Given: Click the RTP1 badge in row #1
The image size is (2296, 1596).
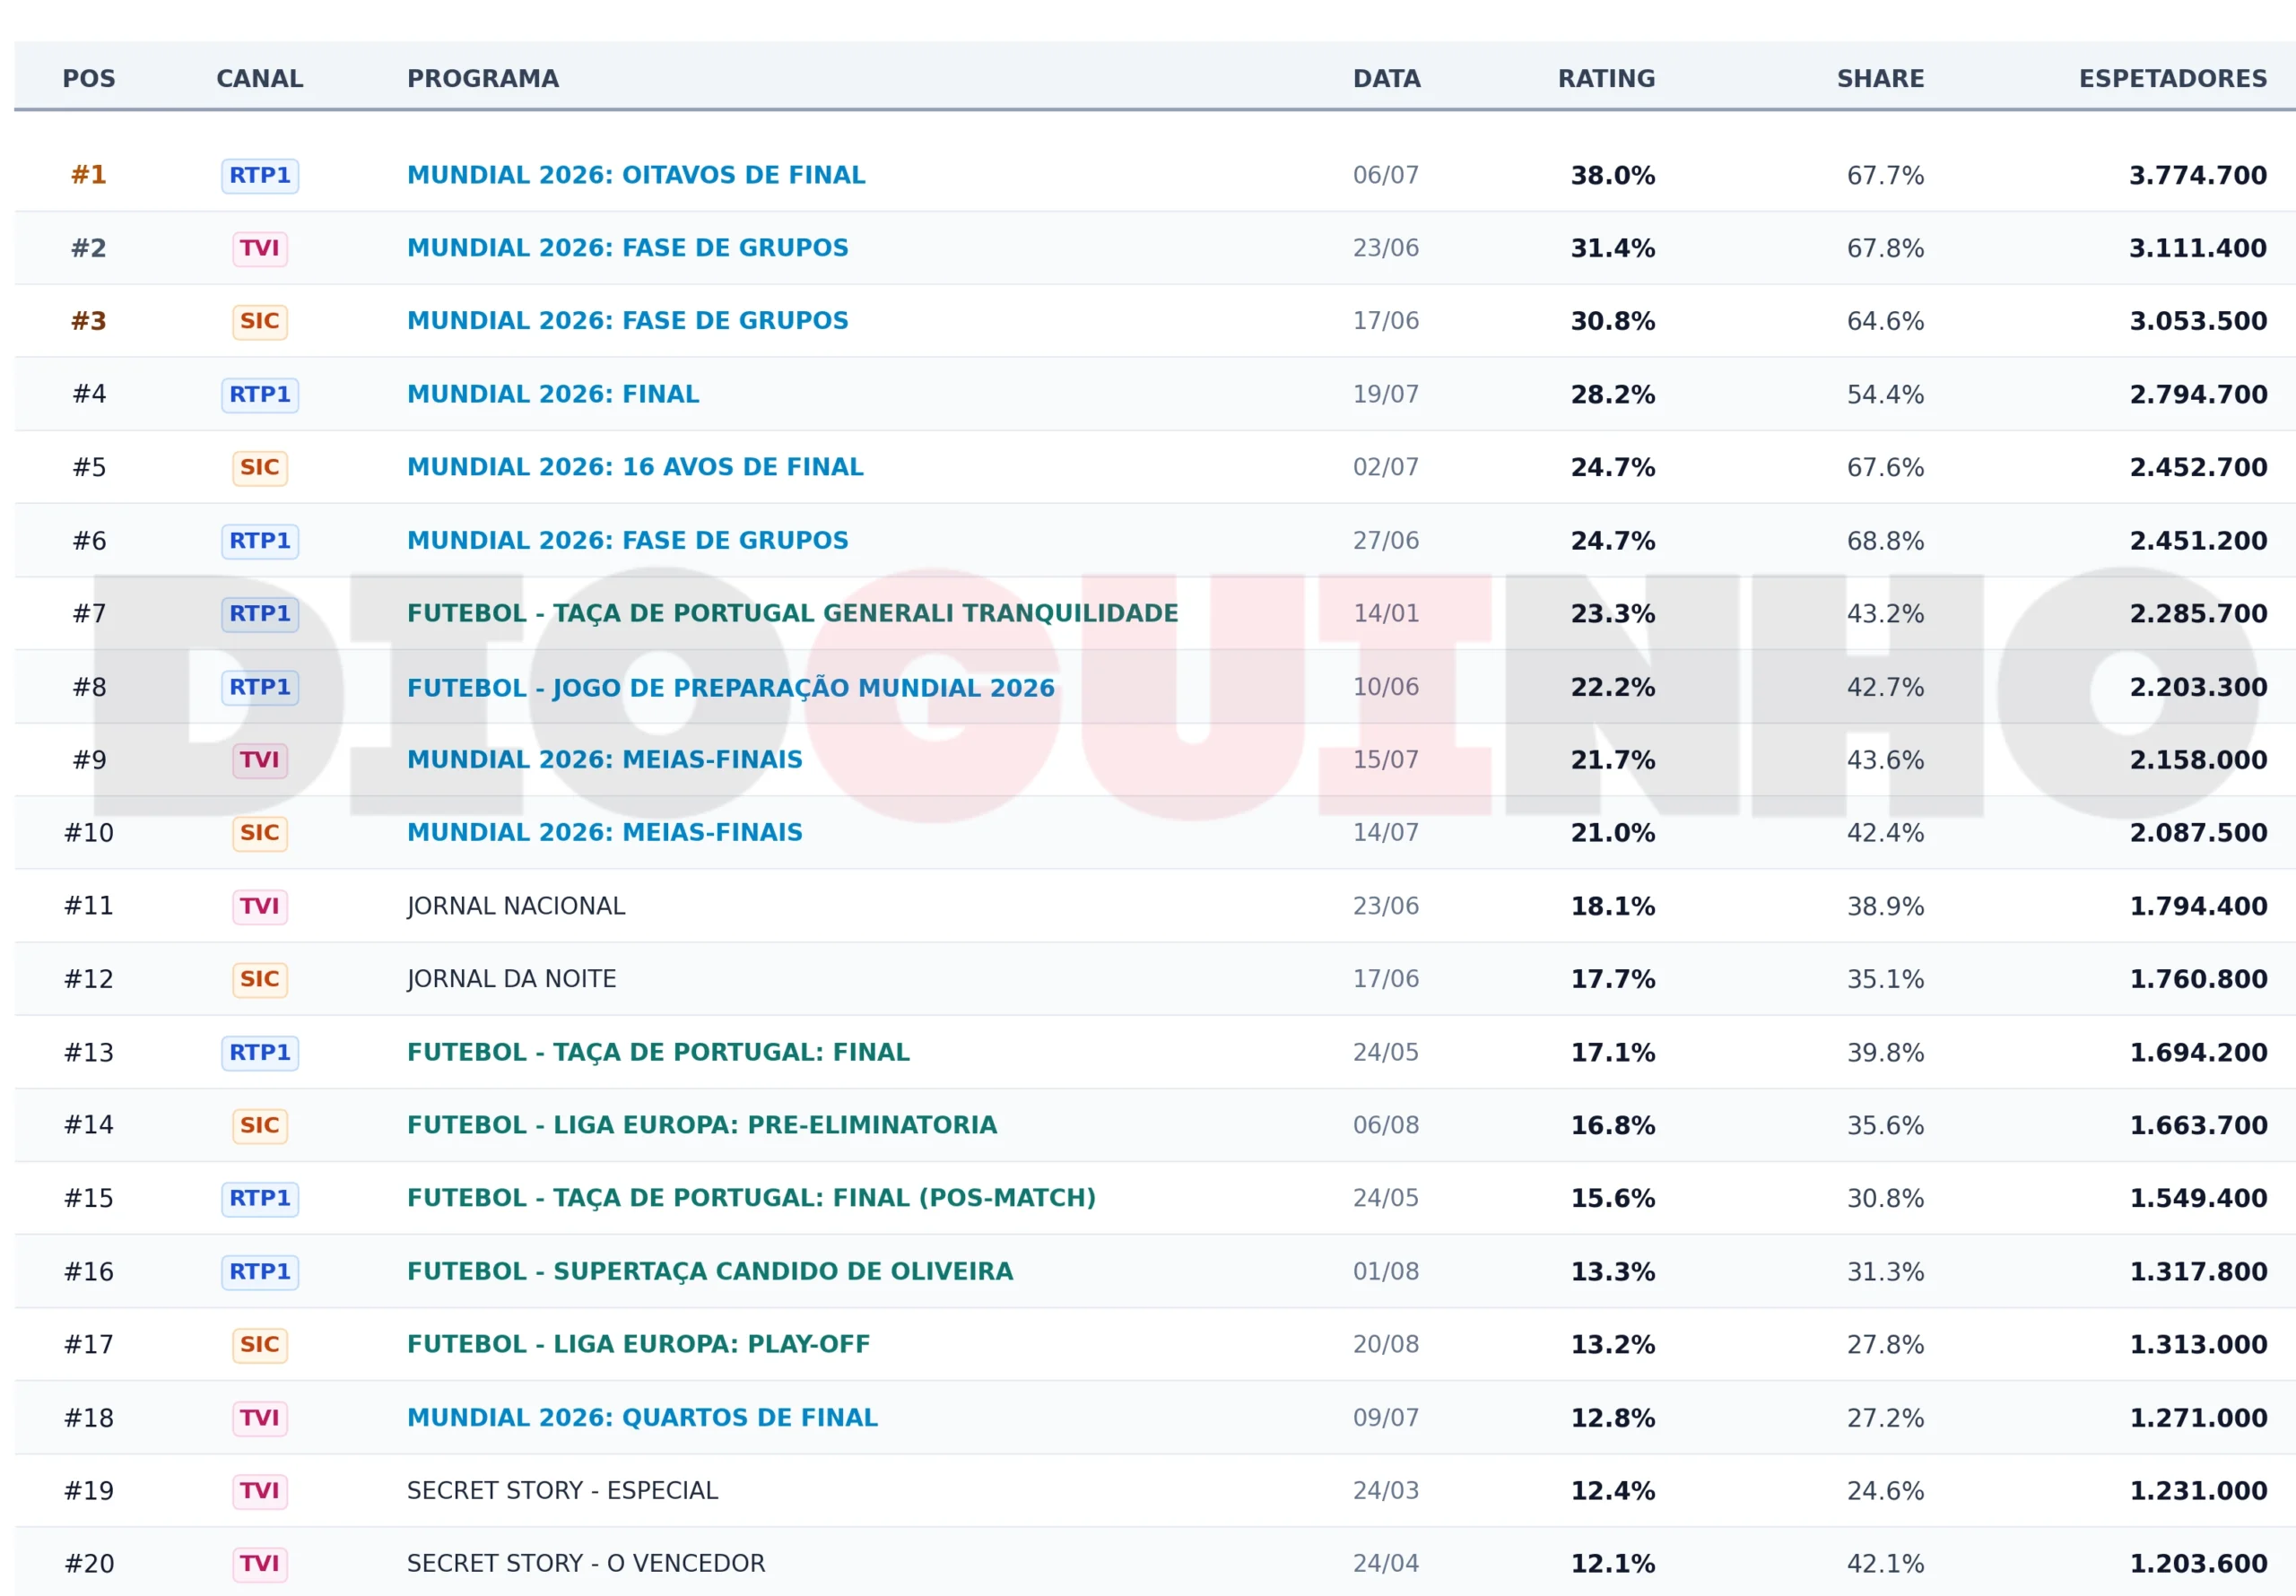Looking at the screenshot, I should (260, 175).
